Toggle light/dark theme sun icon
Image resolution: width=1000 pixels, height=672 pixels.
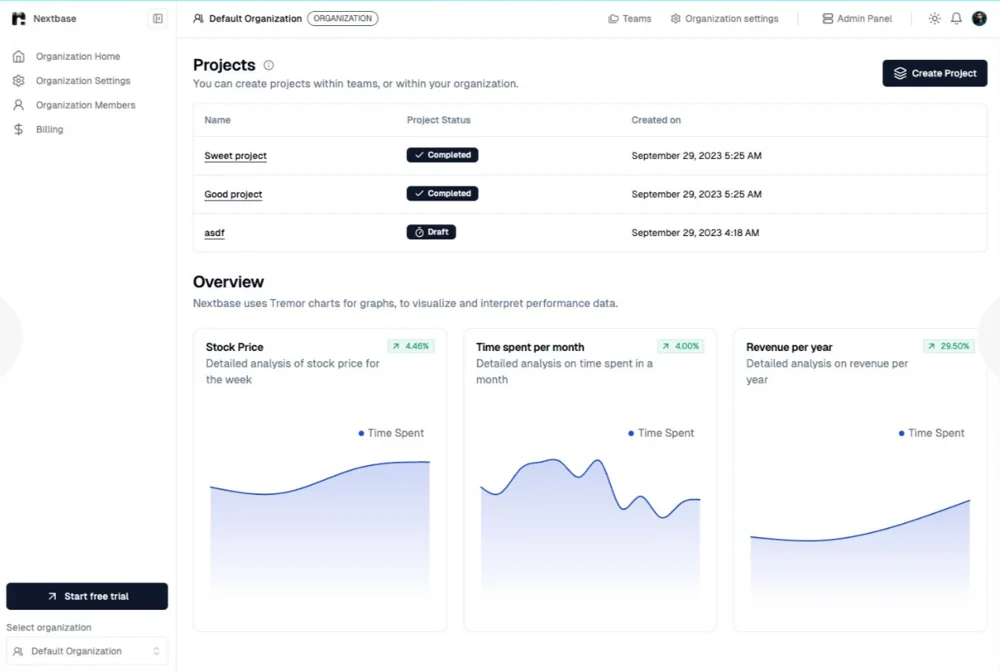tap(934, 18)
